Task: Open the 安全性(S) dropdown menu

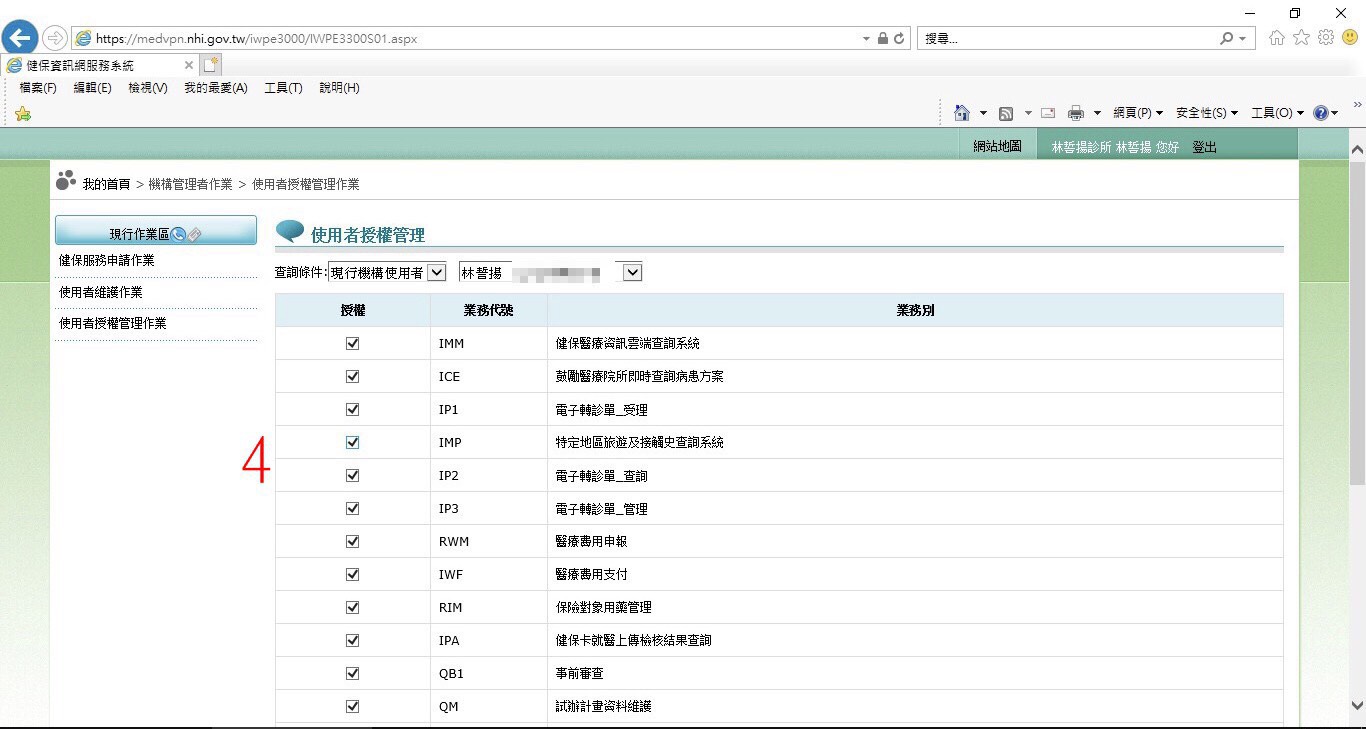Action: [x=1206, y=113]
